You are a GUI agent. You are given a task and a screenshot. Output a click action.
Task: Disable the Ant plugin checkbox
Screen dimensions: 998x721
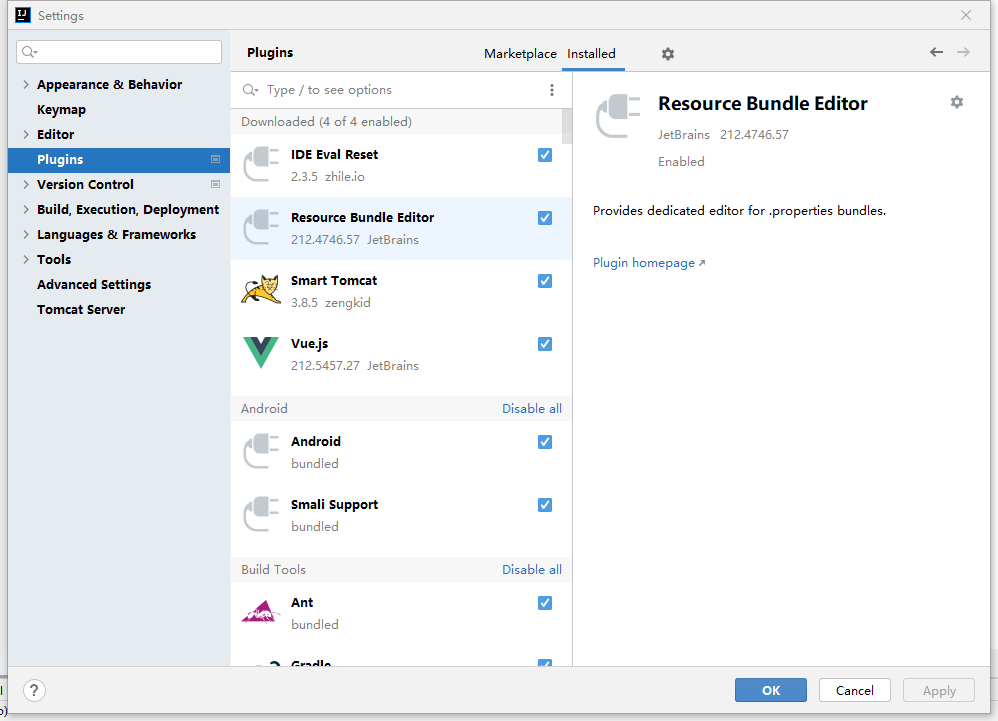(x=545, y=603)
